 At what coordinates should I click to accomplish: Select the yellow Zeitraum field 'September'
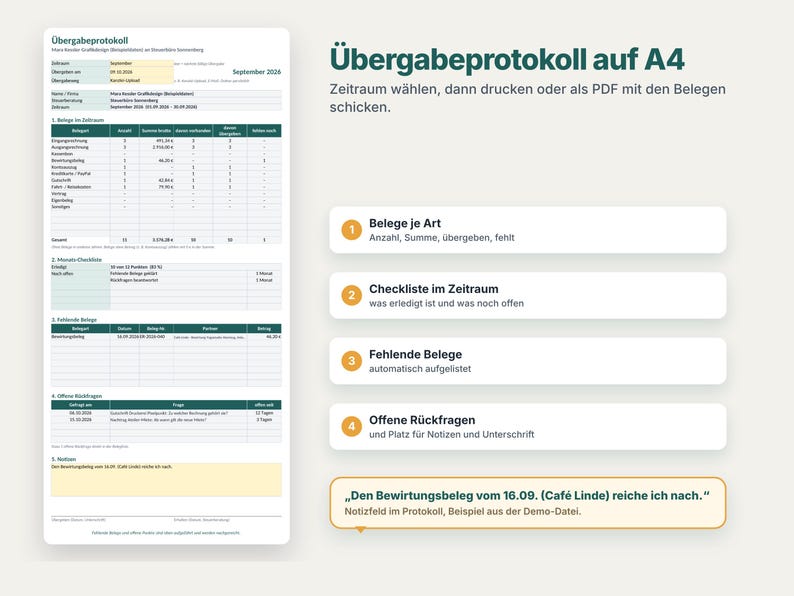(x=141, y=63)
